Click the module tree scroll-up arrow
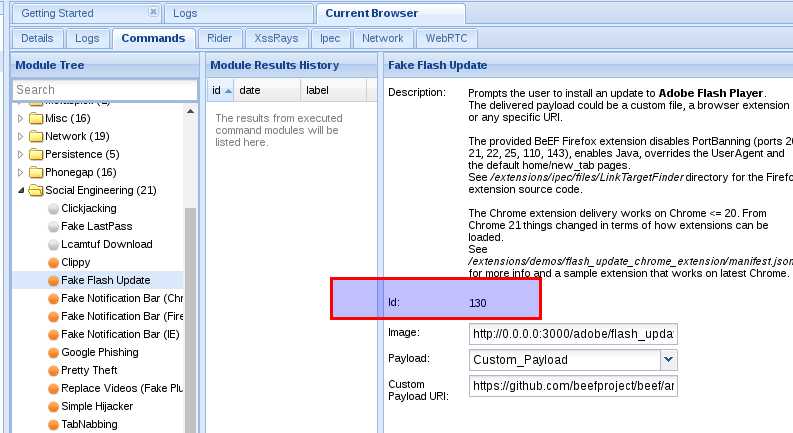 point(190,111)
